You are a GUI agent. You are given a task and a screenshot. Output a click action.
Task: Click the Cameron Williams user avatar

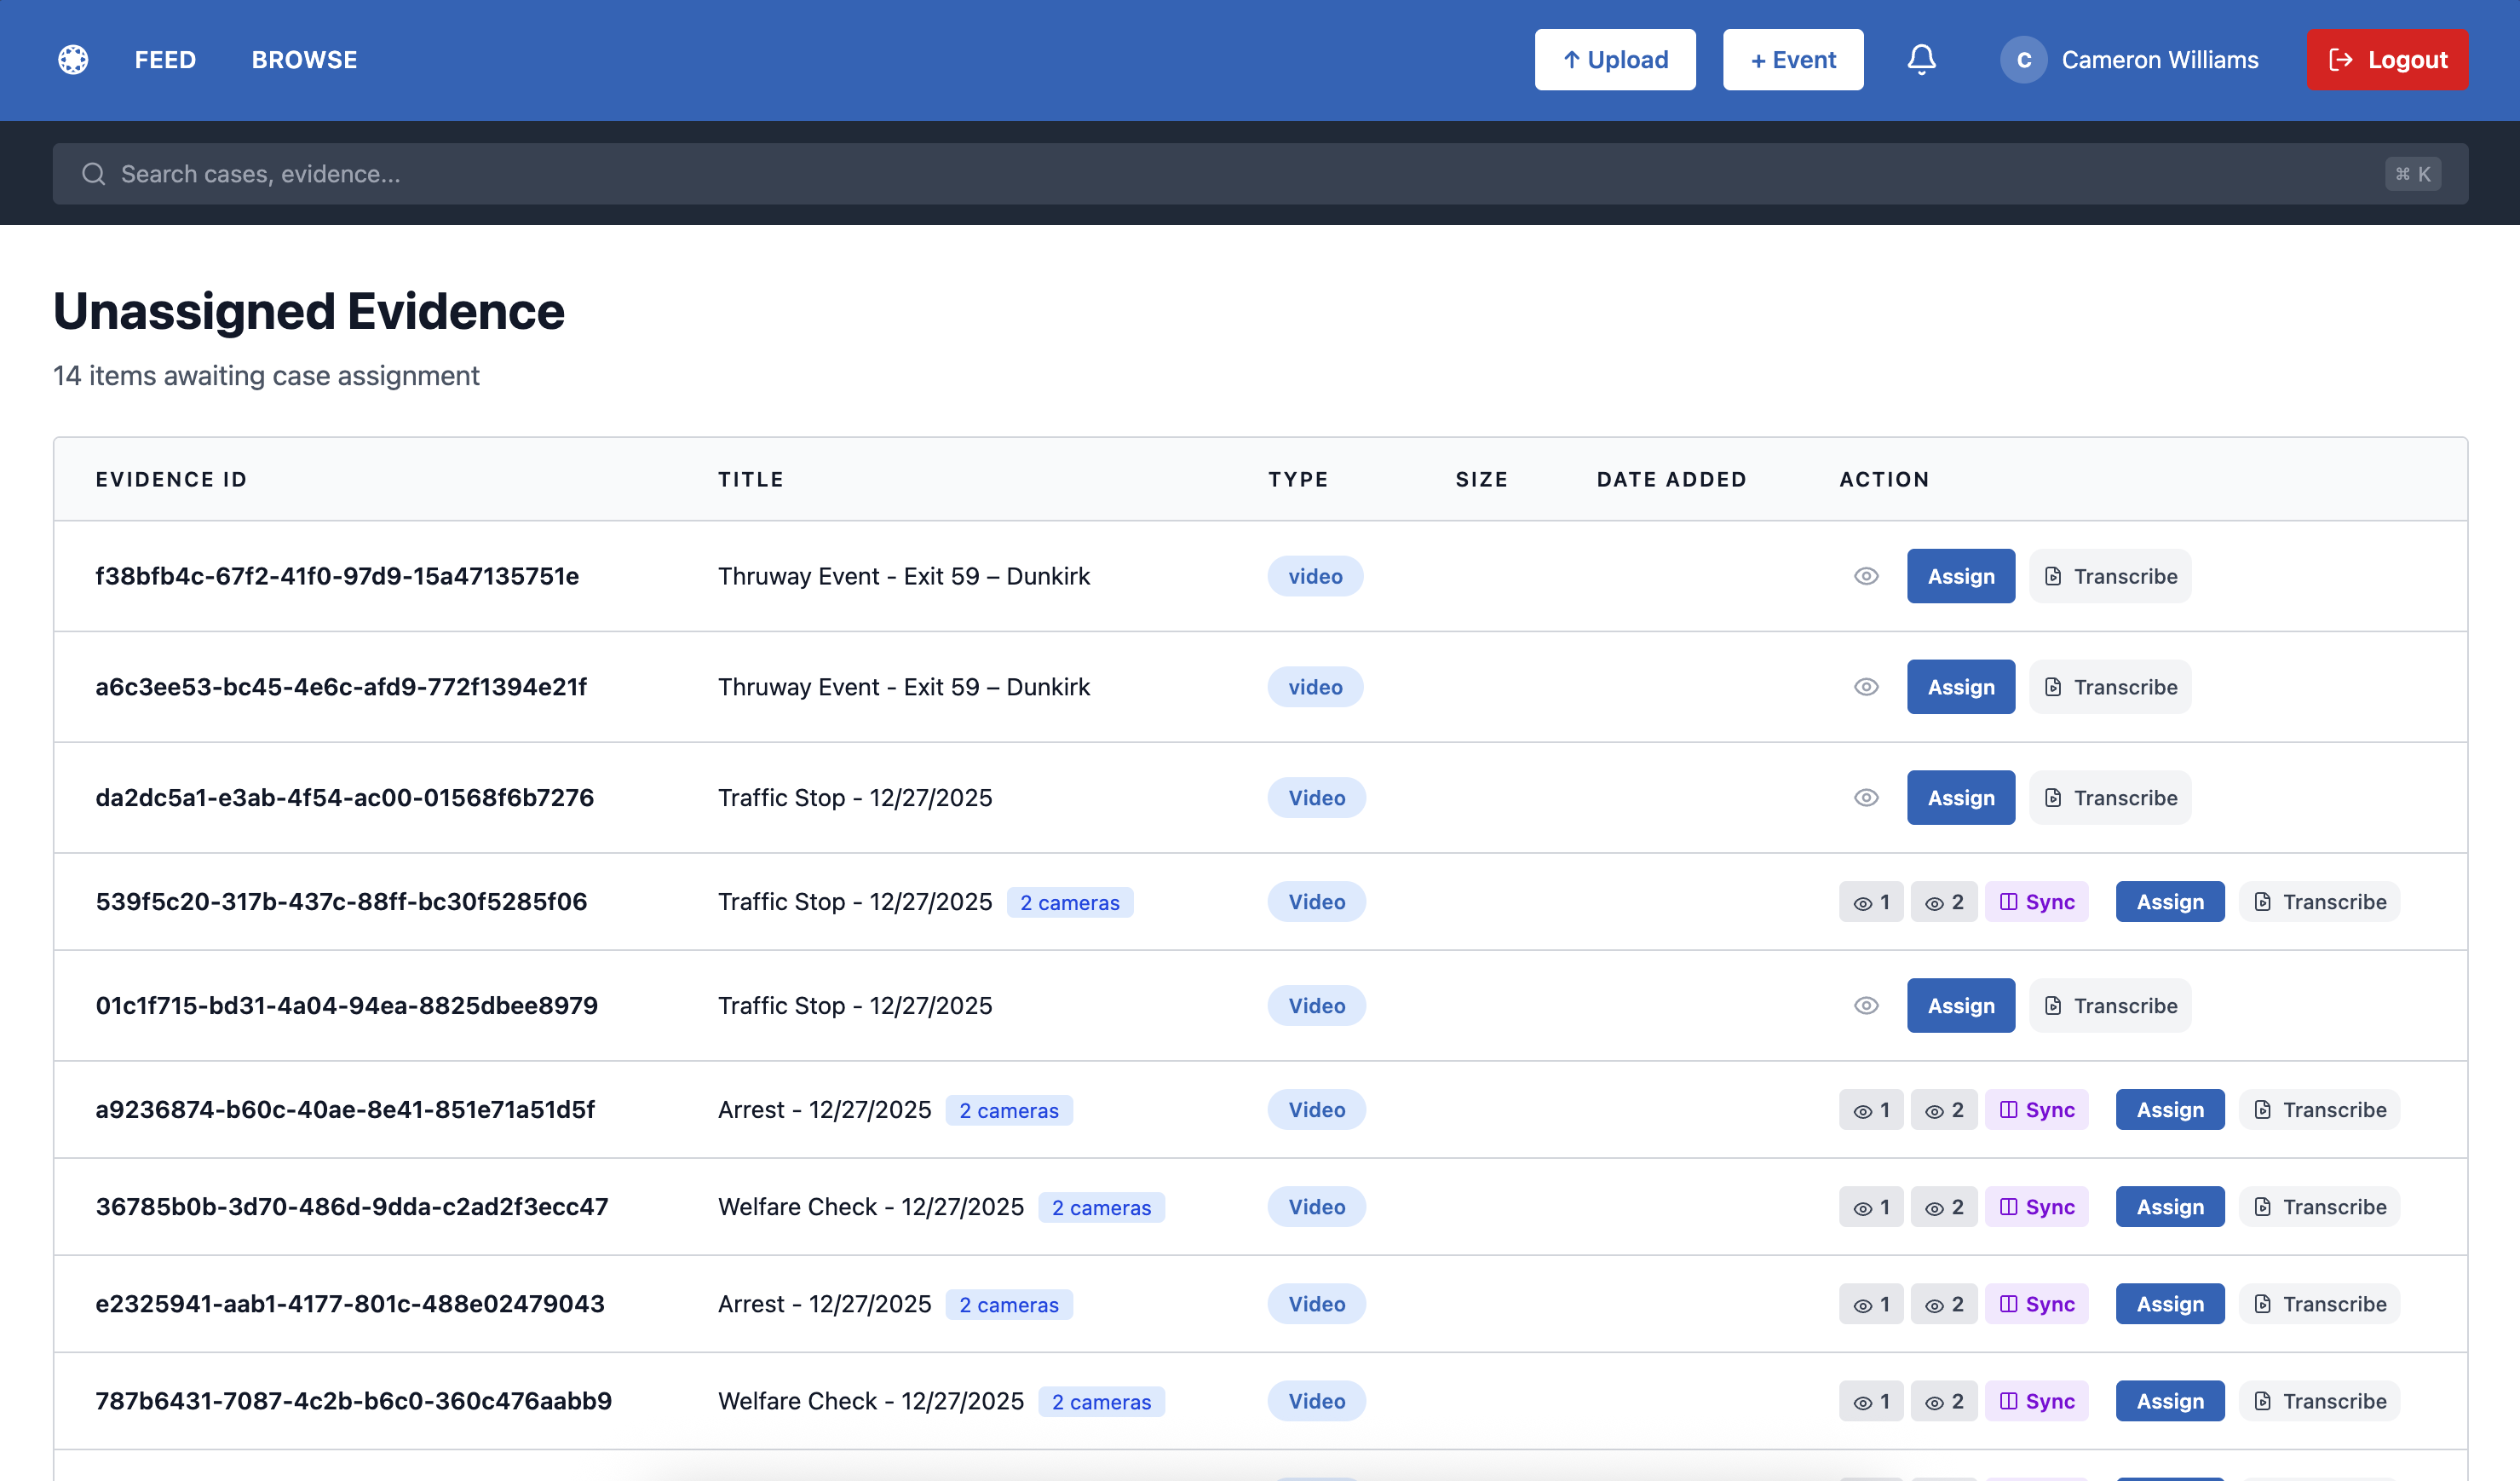pos(2023,60)
